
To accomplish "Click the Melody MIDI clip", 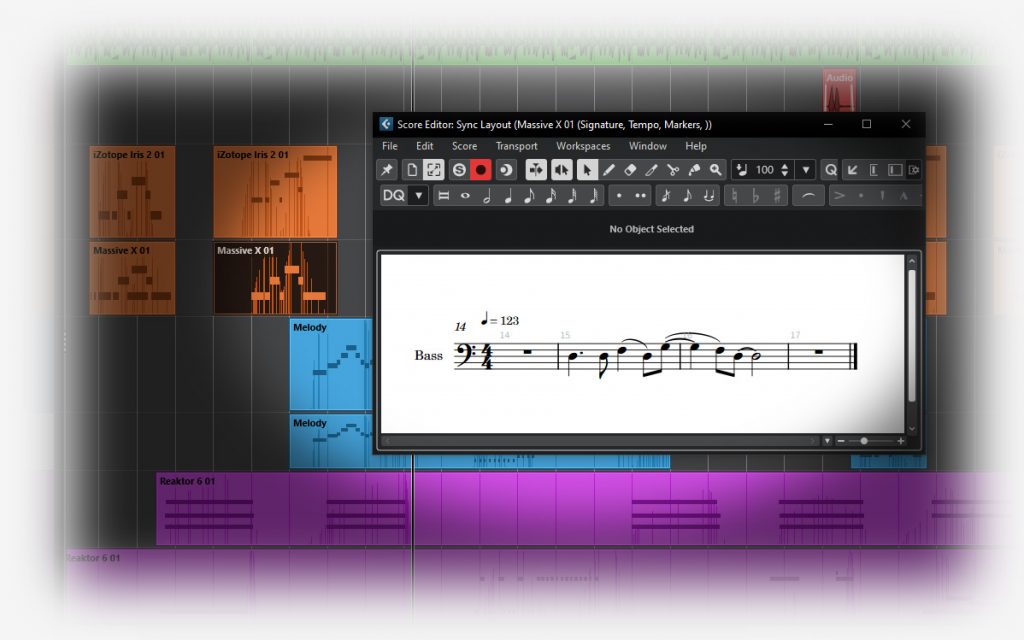I will (x=330, y=364).
